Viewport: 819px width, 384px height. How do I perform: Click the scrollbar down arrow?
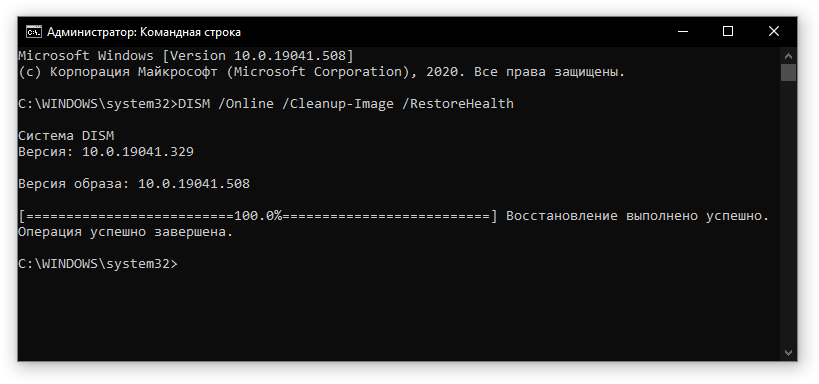788,353
